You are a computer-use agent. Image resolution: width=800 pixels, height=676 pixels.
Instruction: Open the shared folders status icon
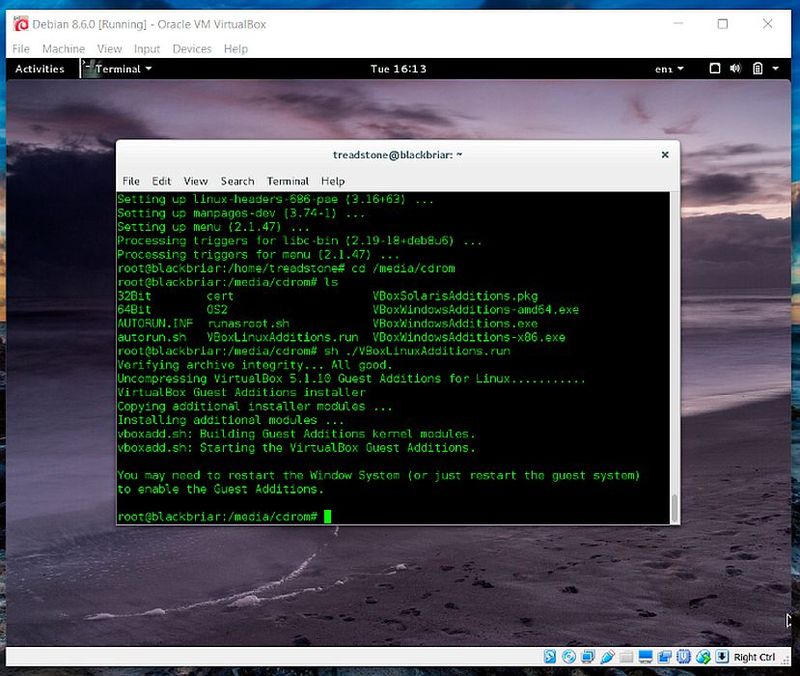(x=626, y=657)
